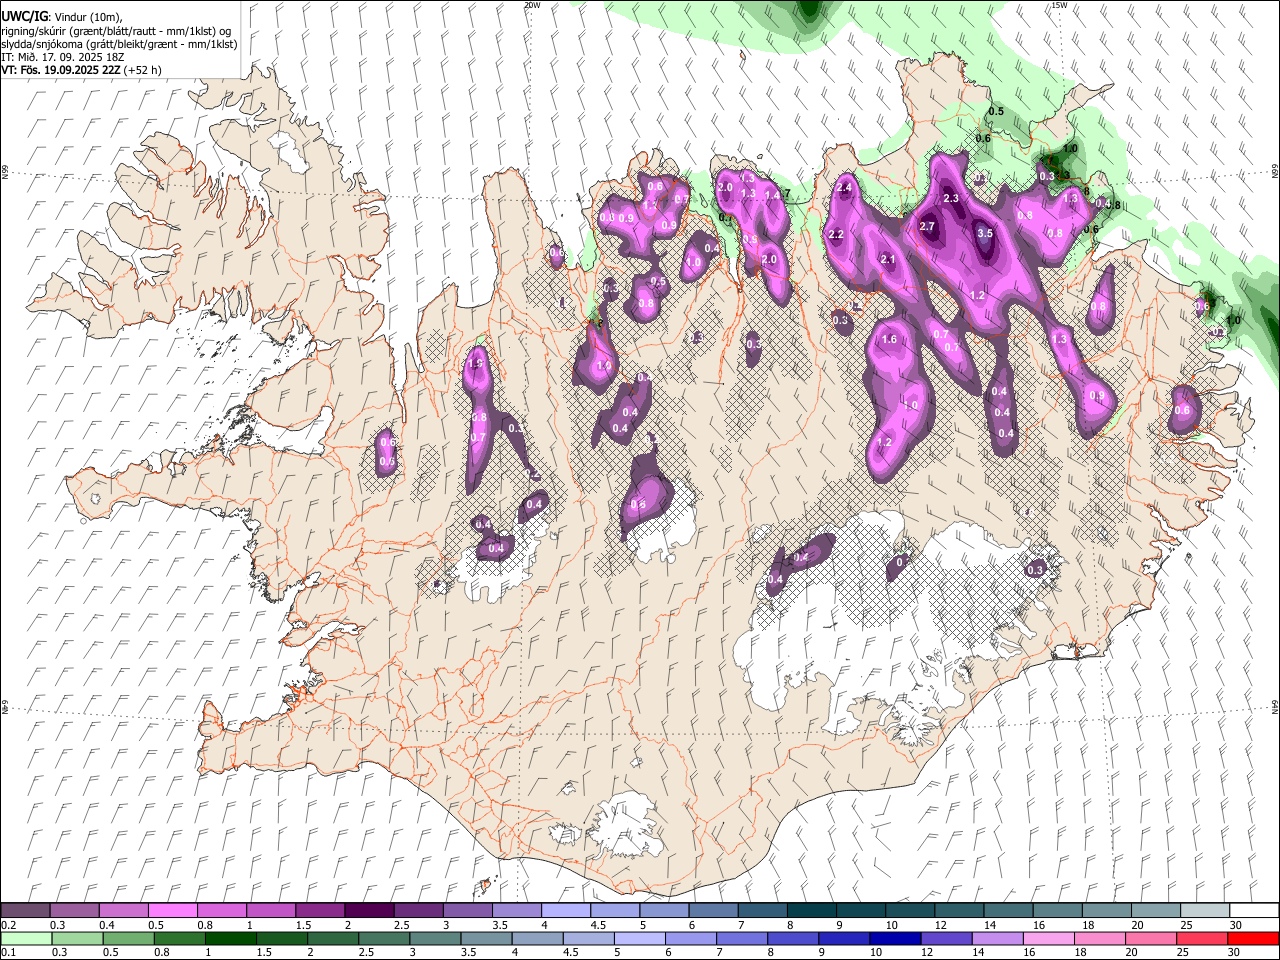Click the light grey swatch labelled 25 on the upper scale

(1204, 911)
